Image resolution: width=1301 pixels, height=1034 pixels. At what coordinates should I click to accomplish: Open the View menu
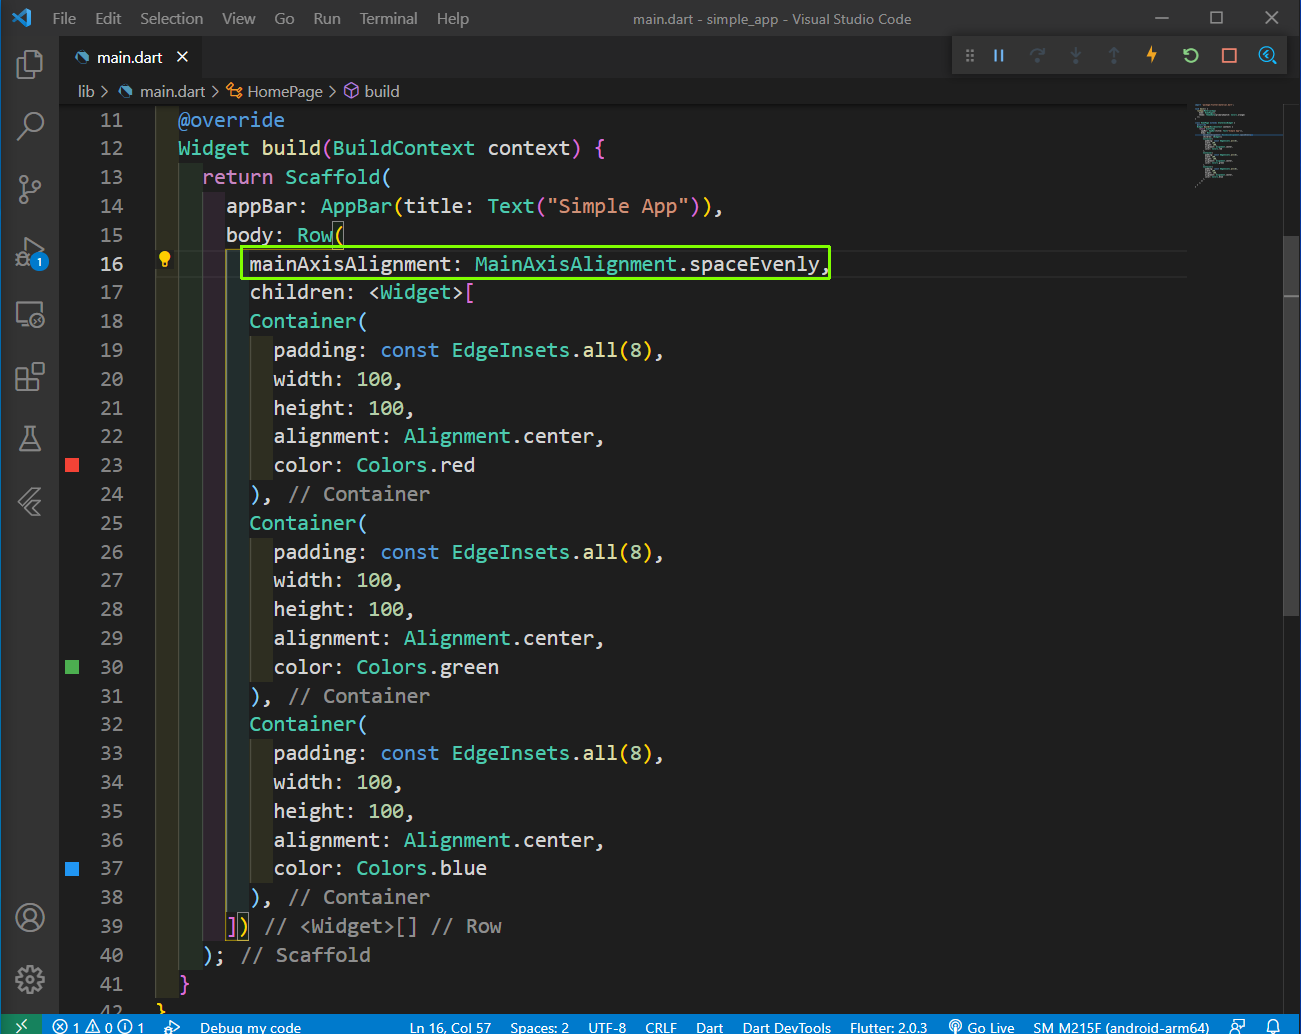point(238,18)
